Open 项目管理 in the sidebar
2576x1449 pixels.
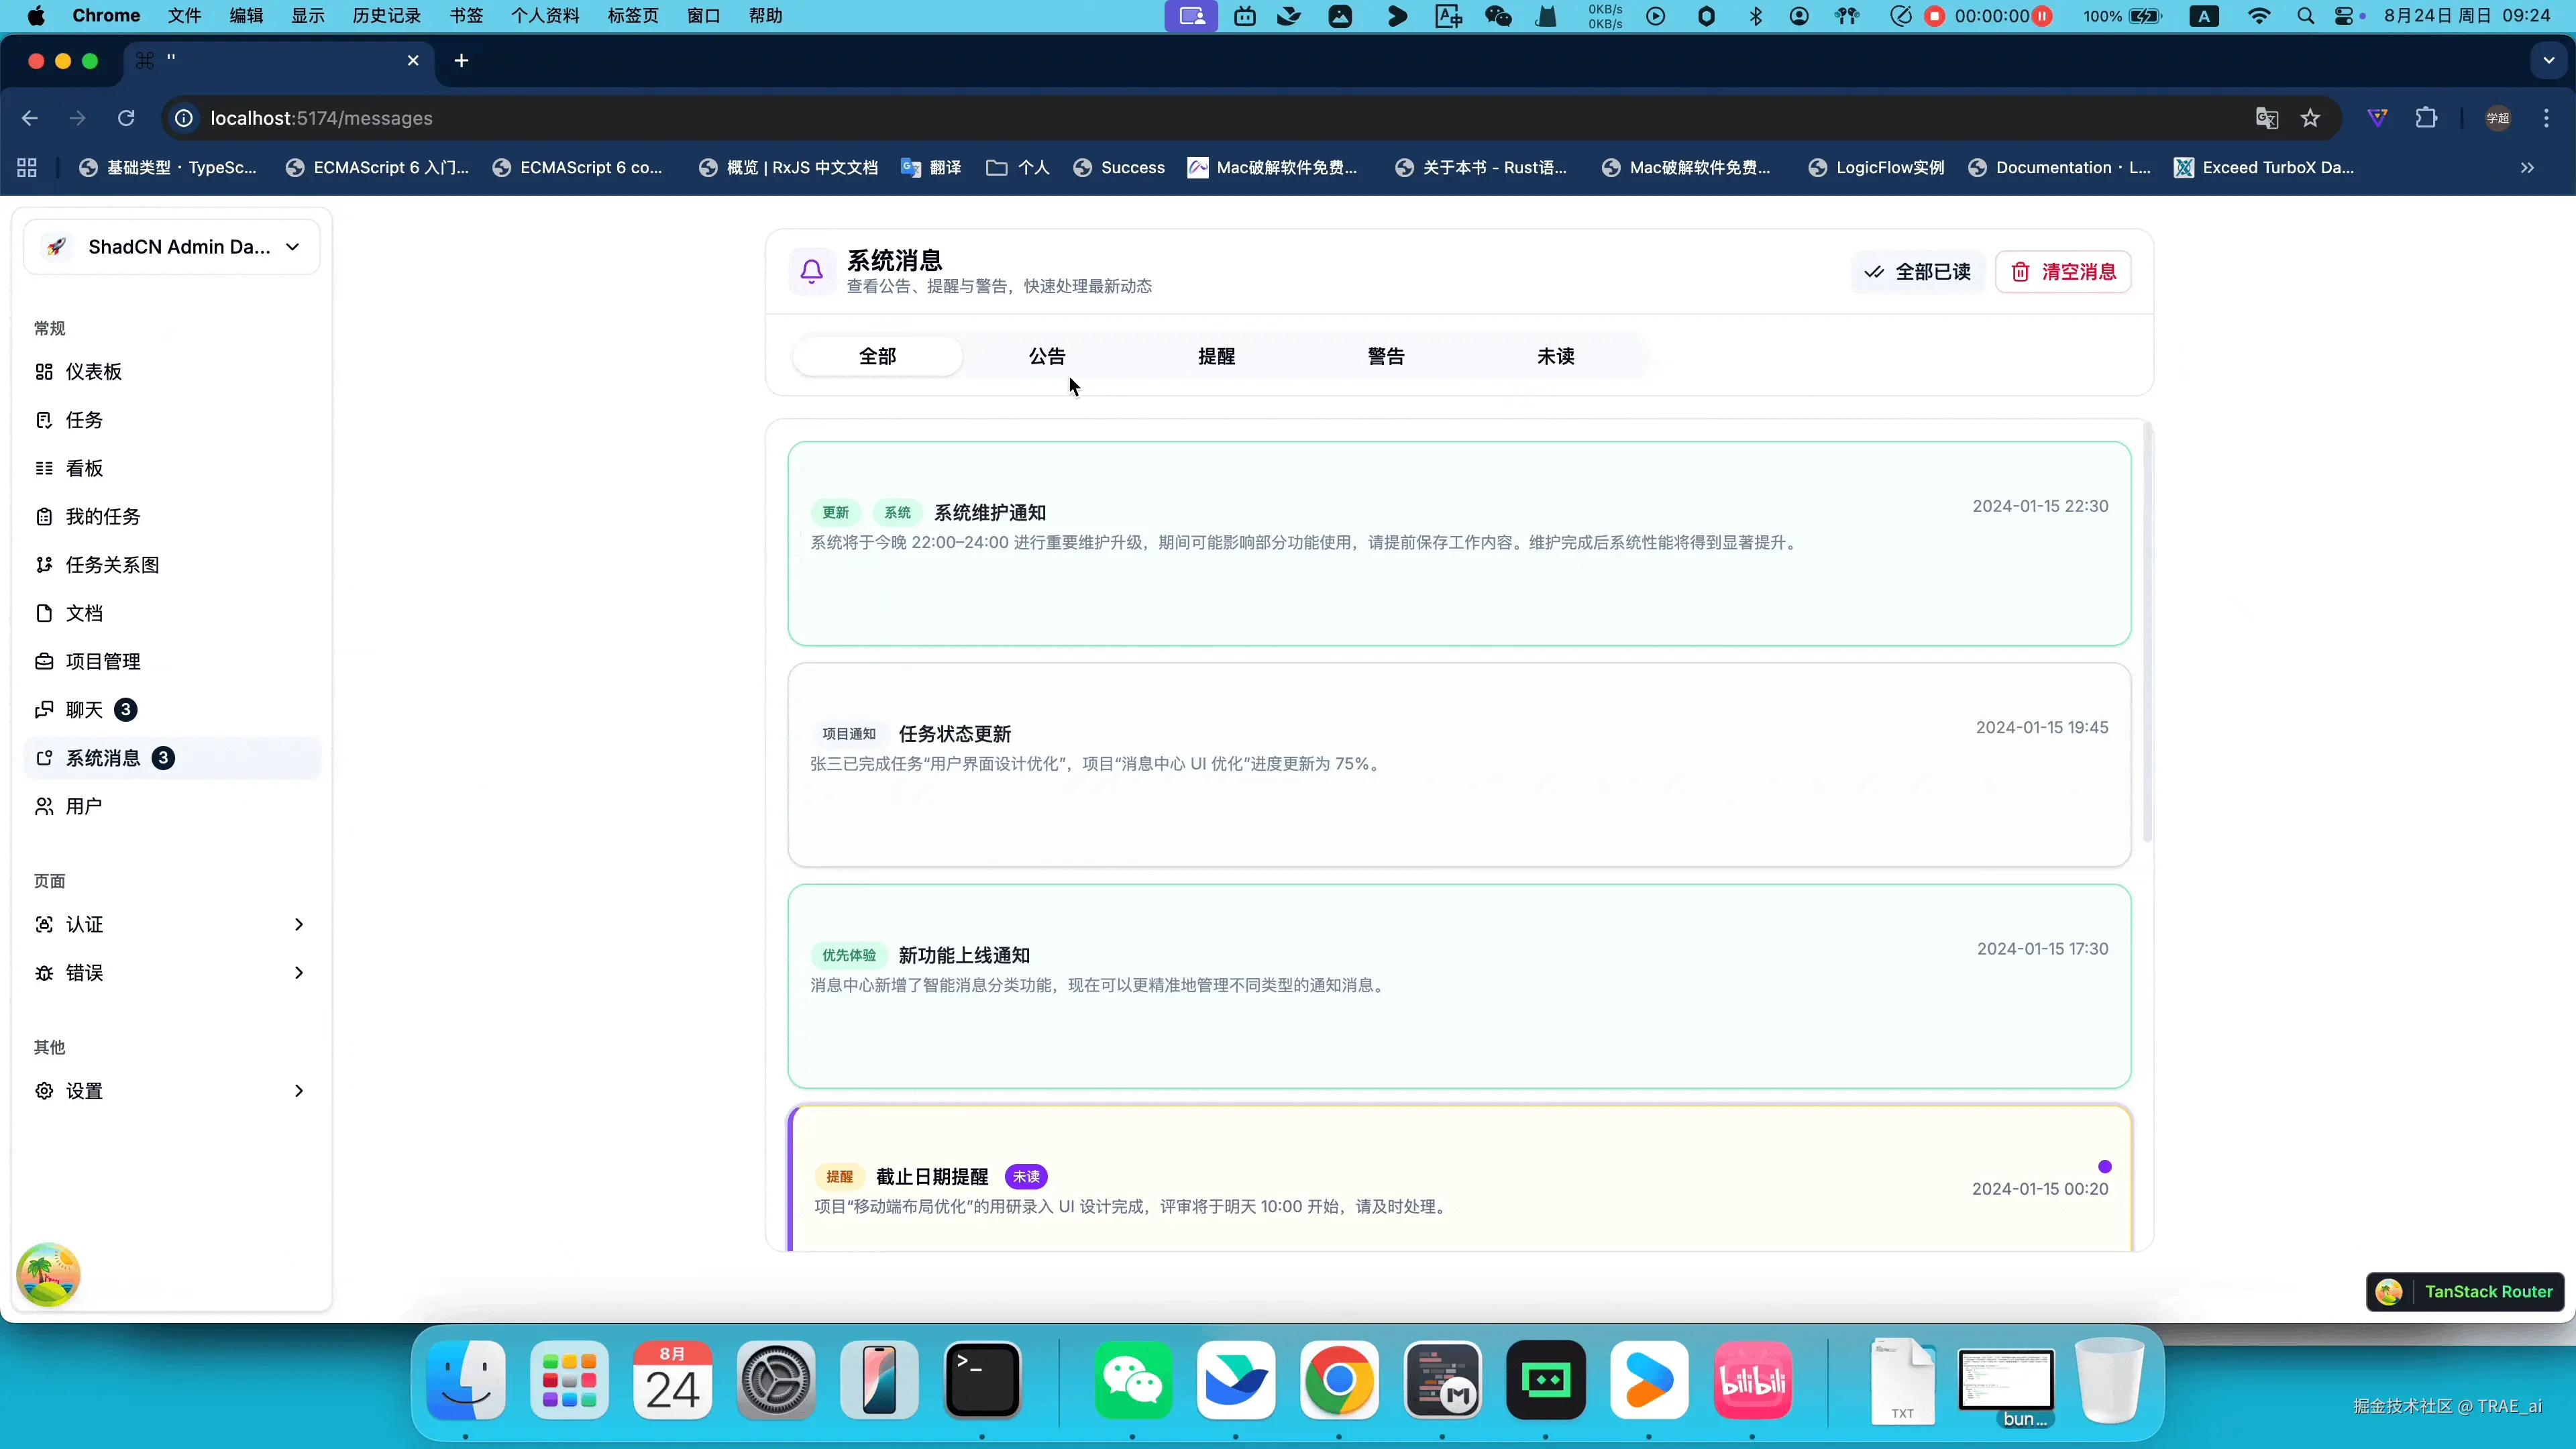point(103,661)
